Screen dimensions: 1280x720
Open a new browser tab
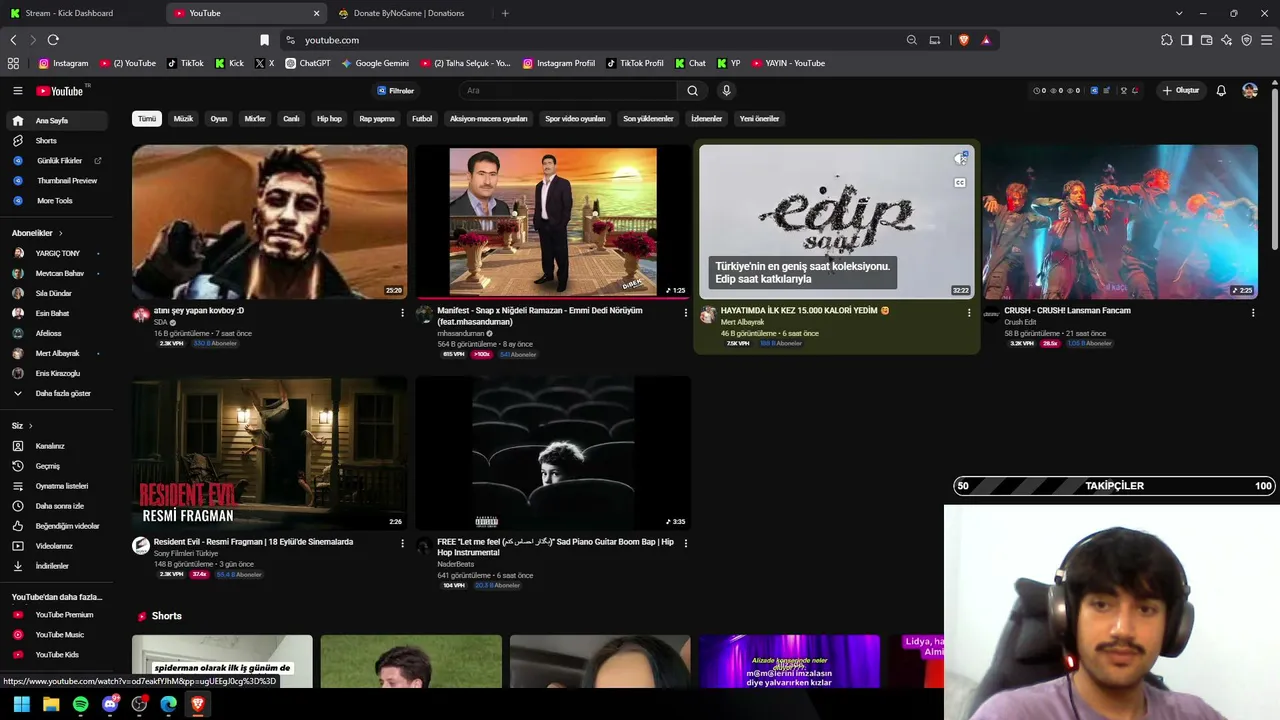[505, 13]
